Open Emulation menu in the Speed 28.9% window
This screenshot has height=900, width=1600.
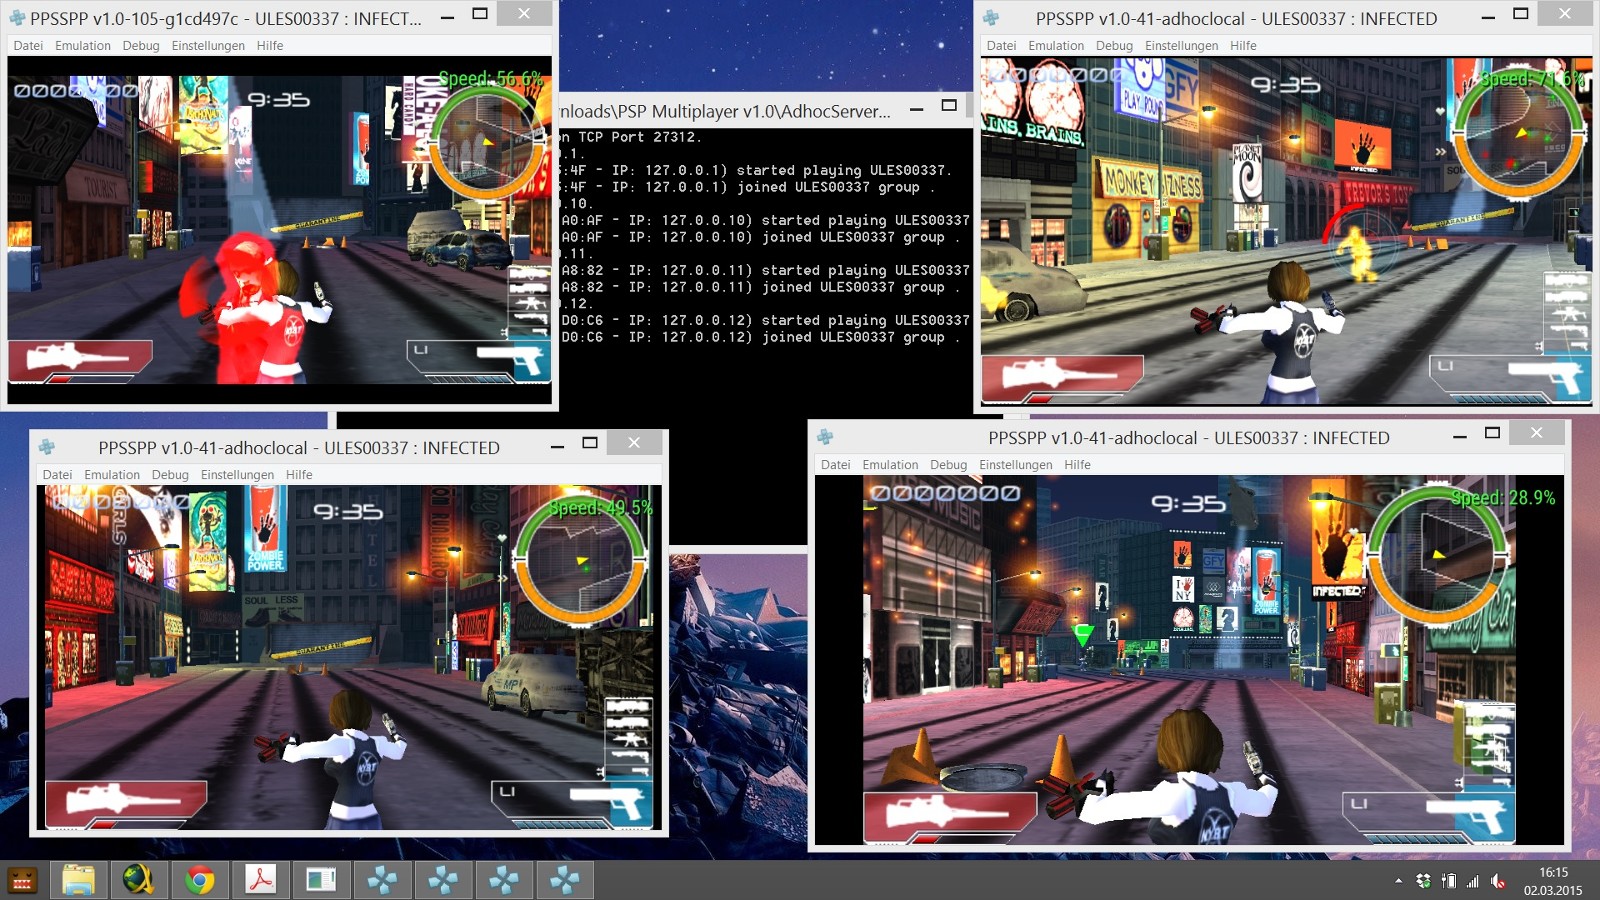coord(890,465)
